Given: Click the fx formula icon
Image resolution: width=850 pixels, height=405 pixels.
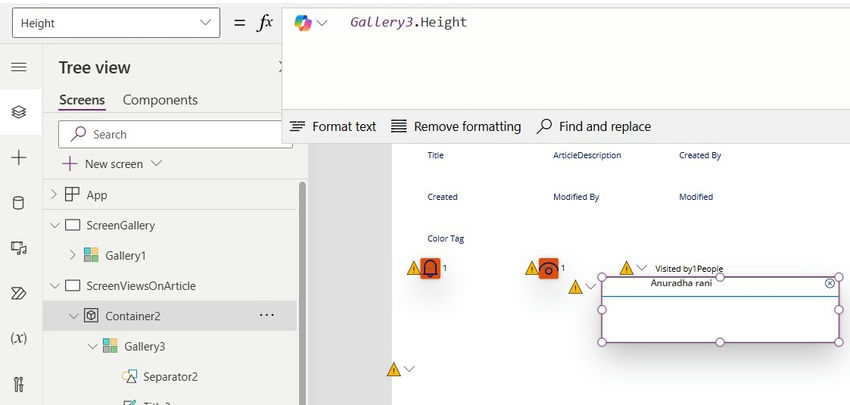Looking at the screenshot, I should pos(265,23).
